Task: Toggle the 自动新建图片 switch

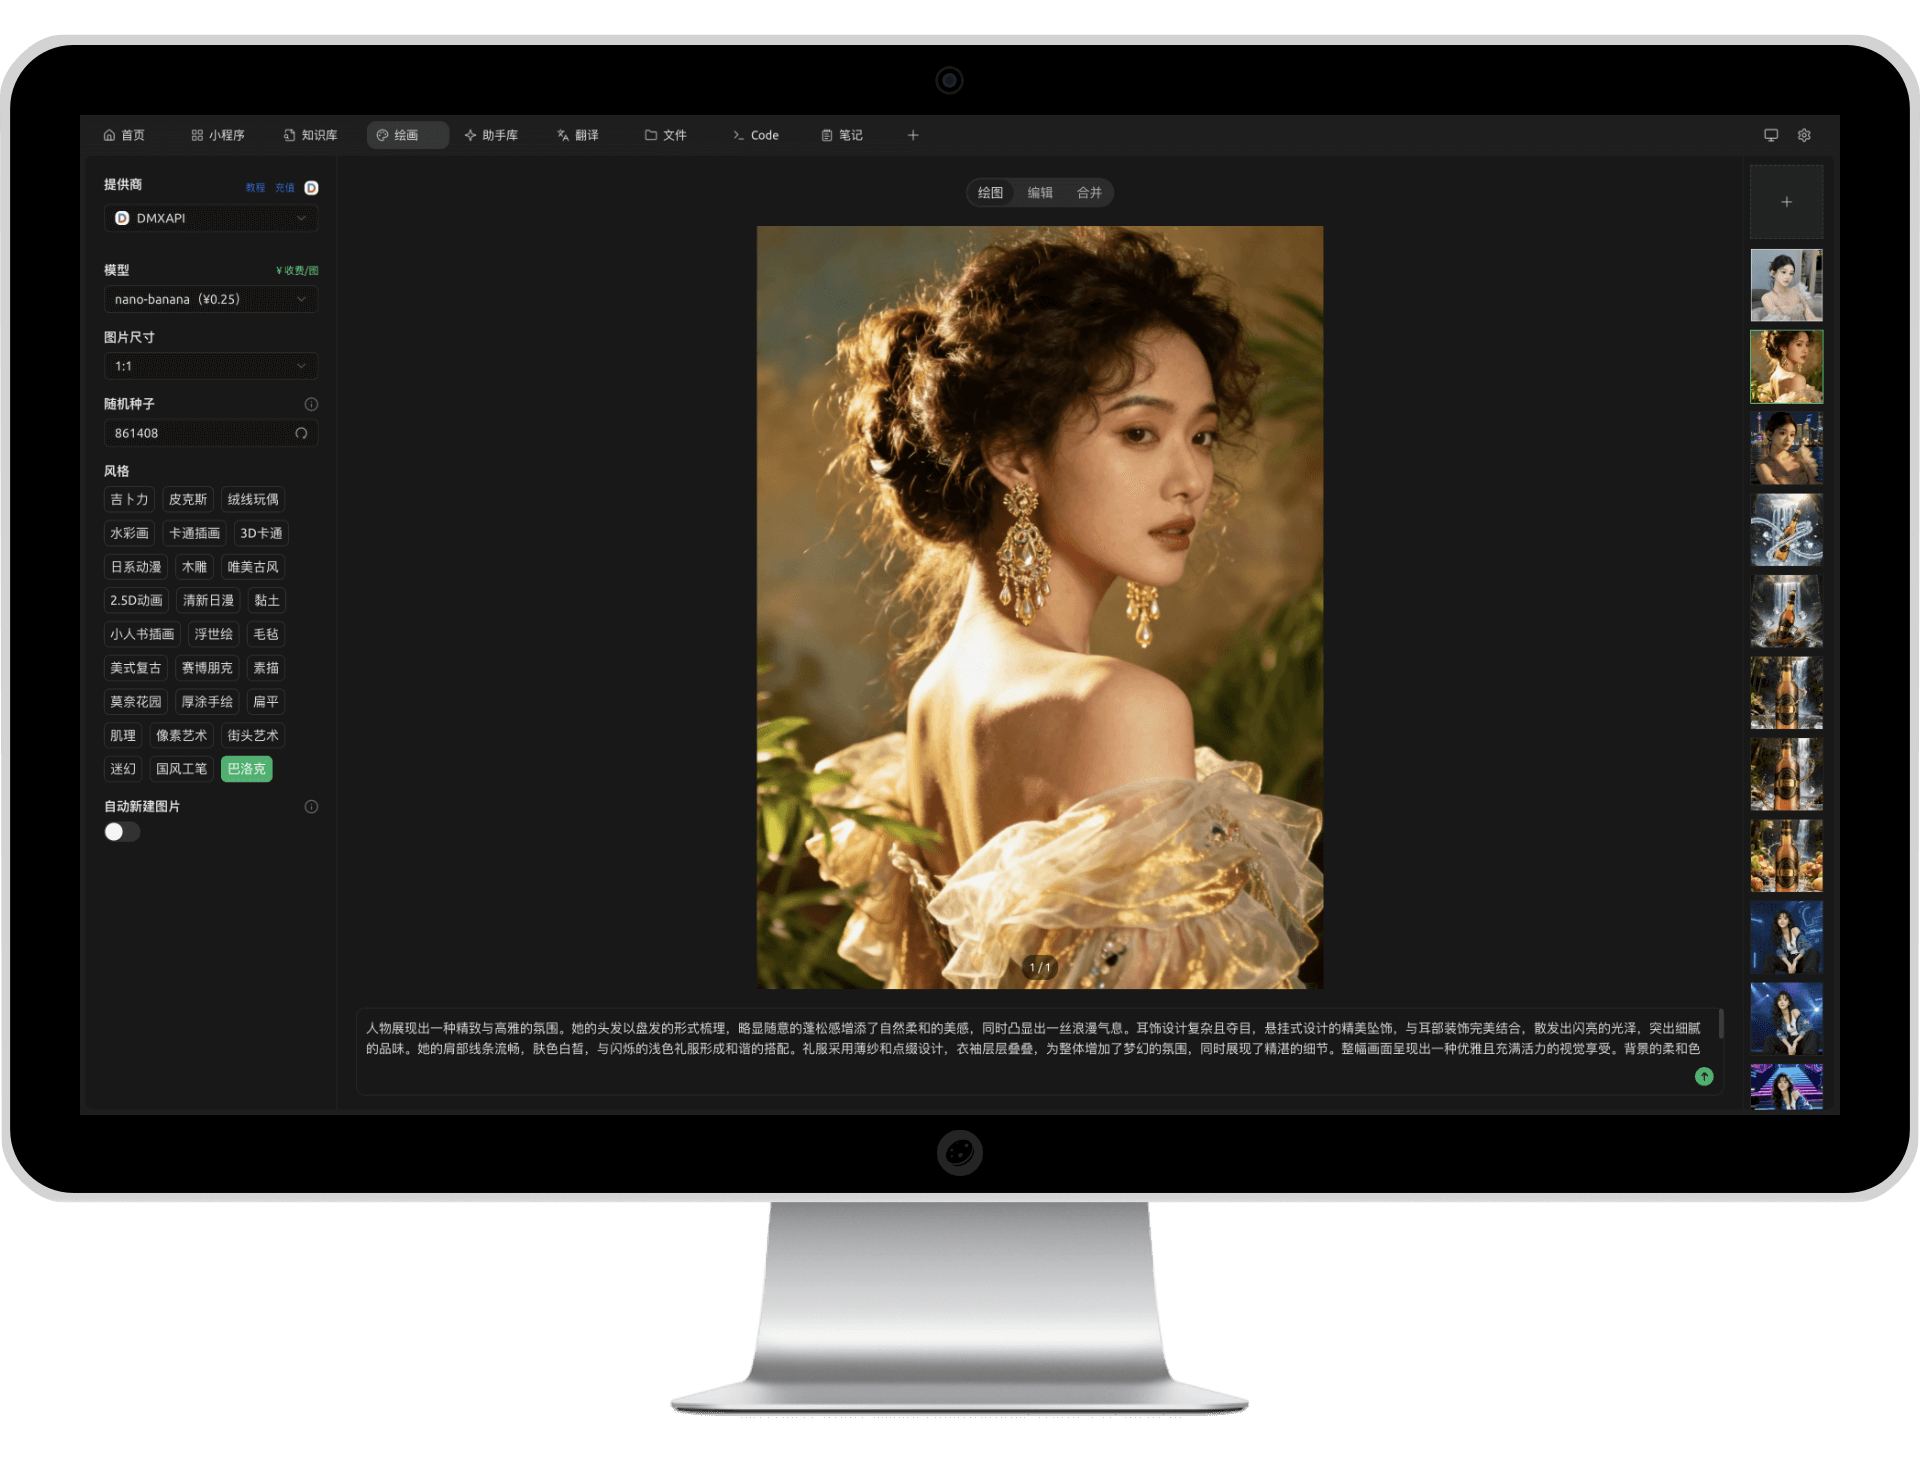Action: tap(122, 832)
